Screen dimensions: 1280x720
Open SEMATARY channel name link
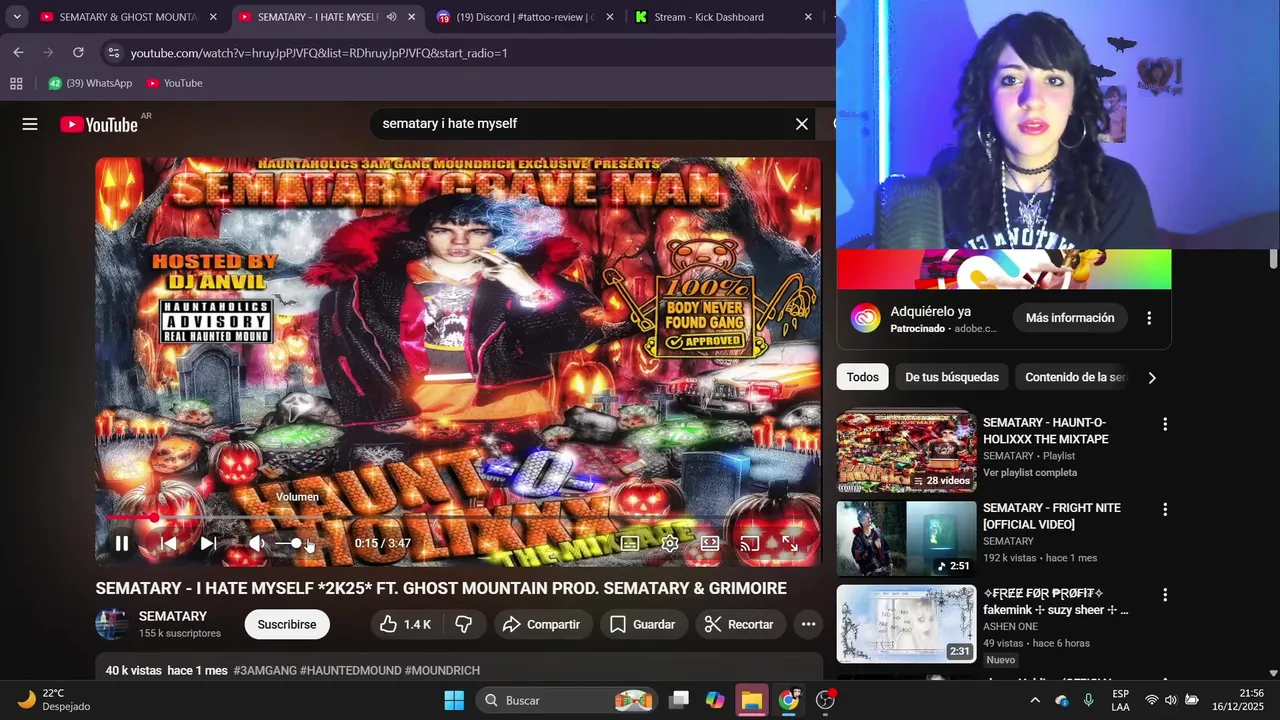pos(173,616)
